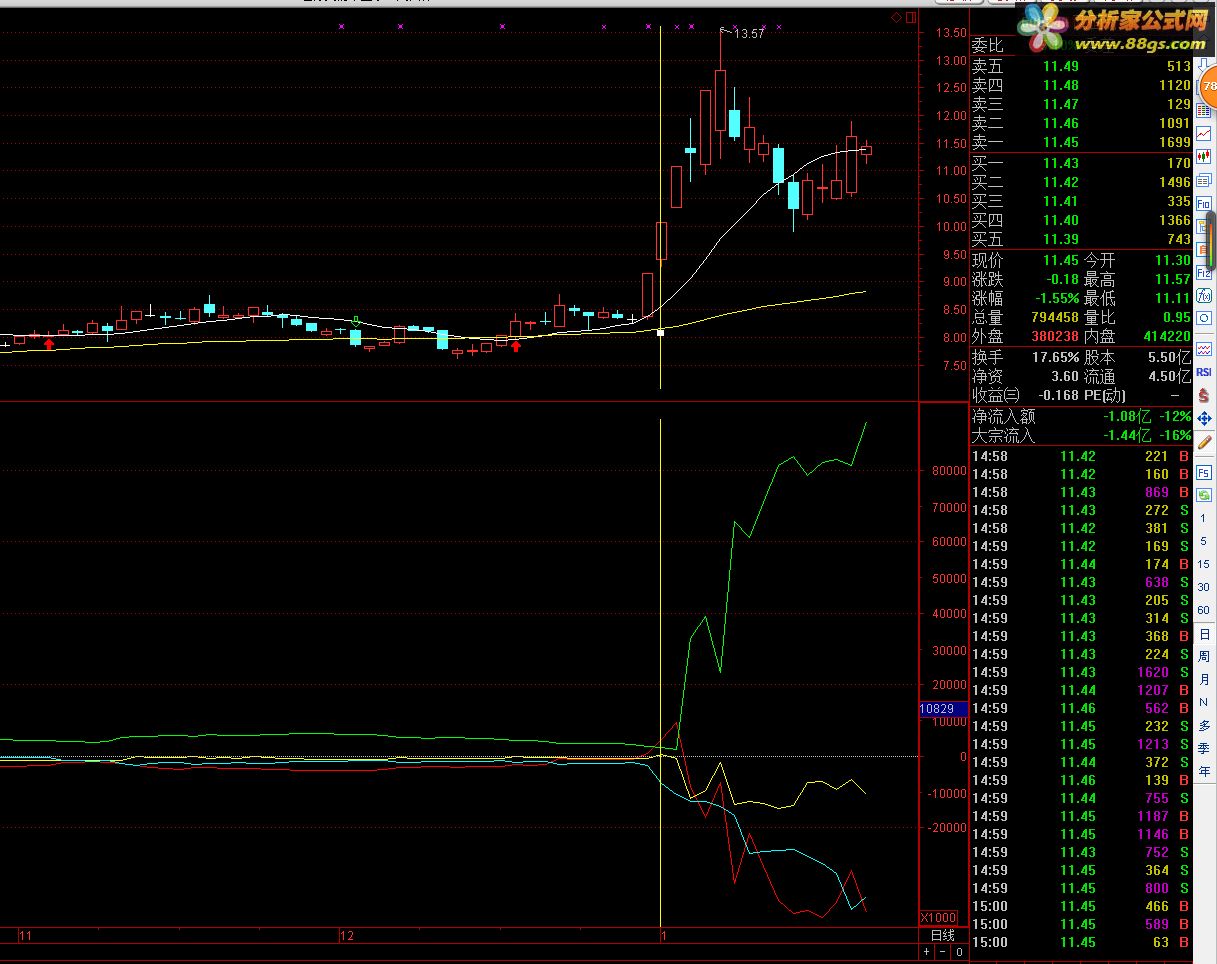Click the tick trade with volume 1620
The width and height of the screenshot is (1217, 964).
tap(1081, 672)
